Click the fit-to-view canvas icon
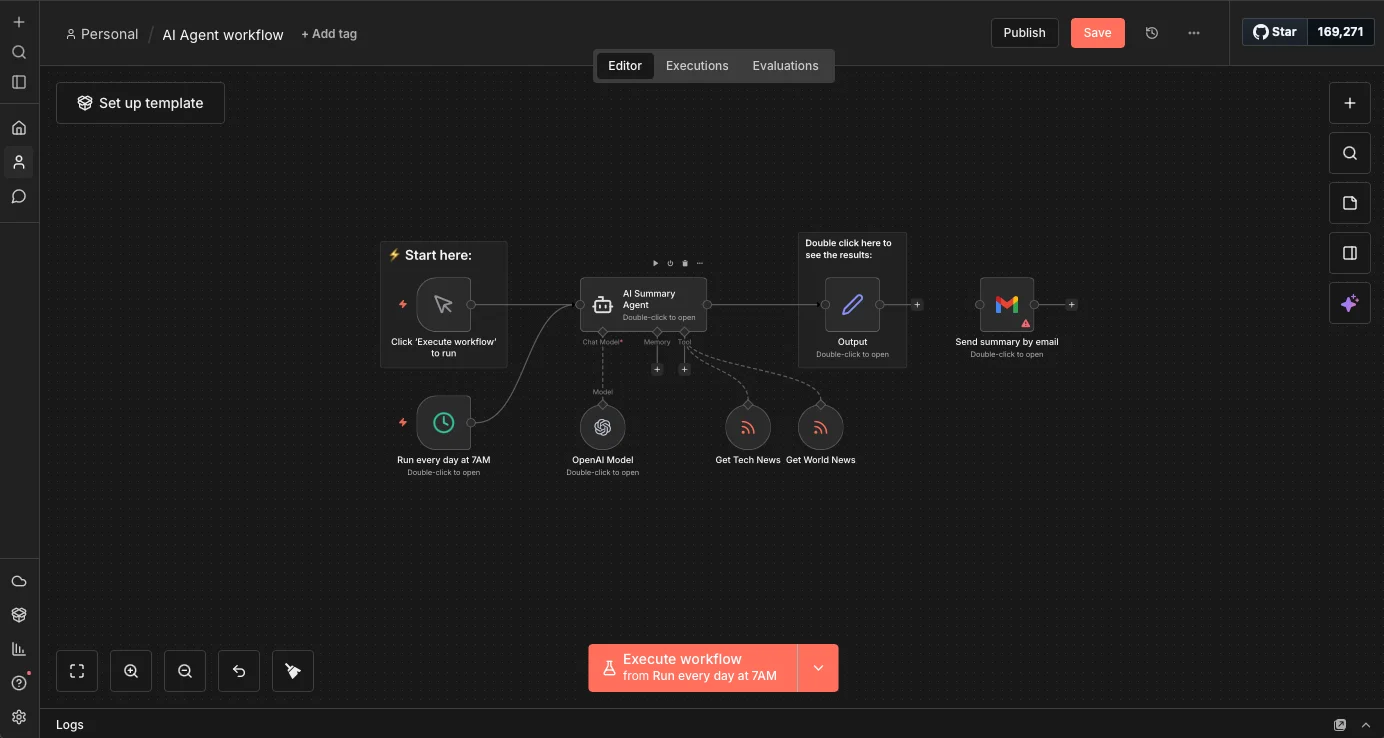 (x=77, y=671)
